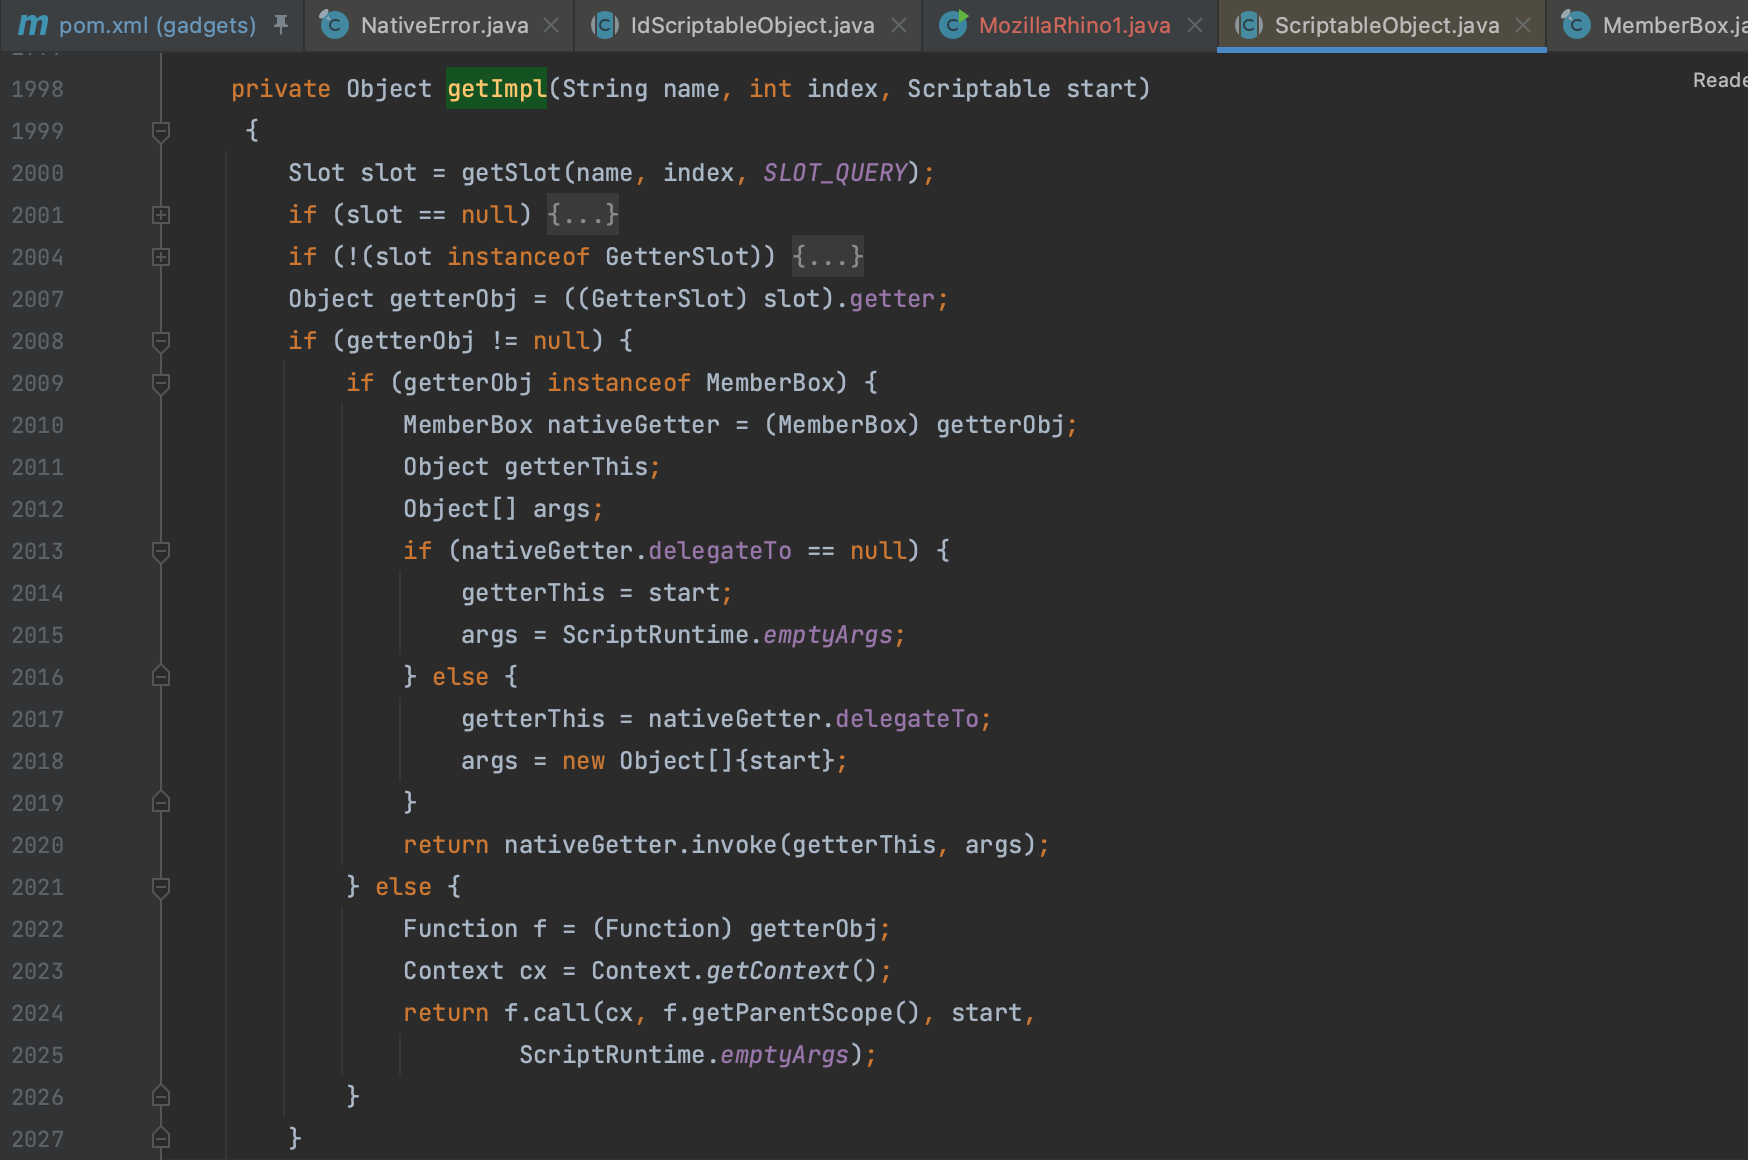Viewport: 1748px width, 1160px height.
Task: Click the collapsed {...} after slot == null
Action: [x=583, y=215]
